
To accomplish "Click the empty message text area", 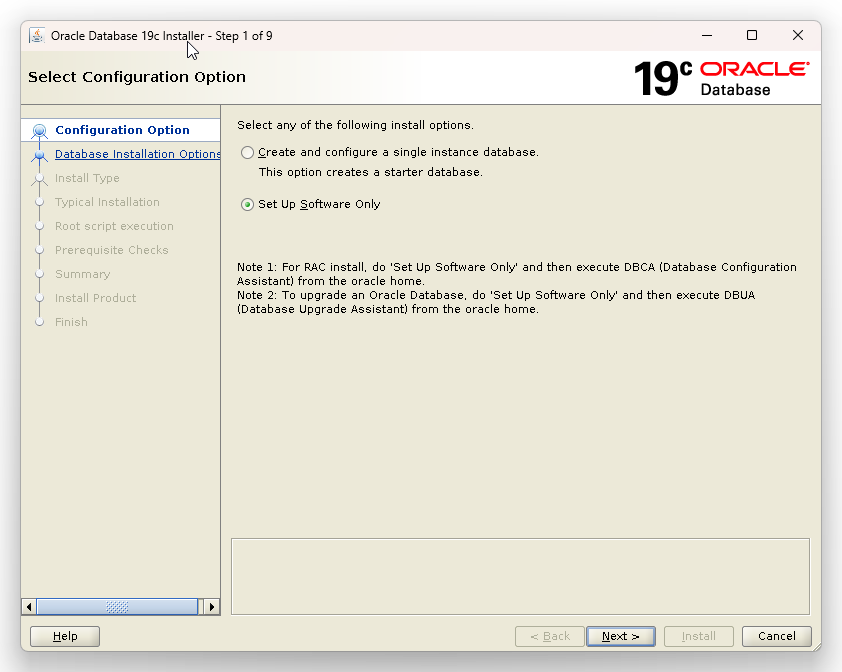I will coord(520,576).
